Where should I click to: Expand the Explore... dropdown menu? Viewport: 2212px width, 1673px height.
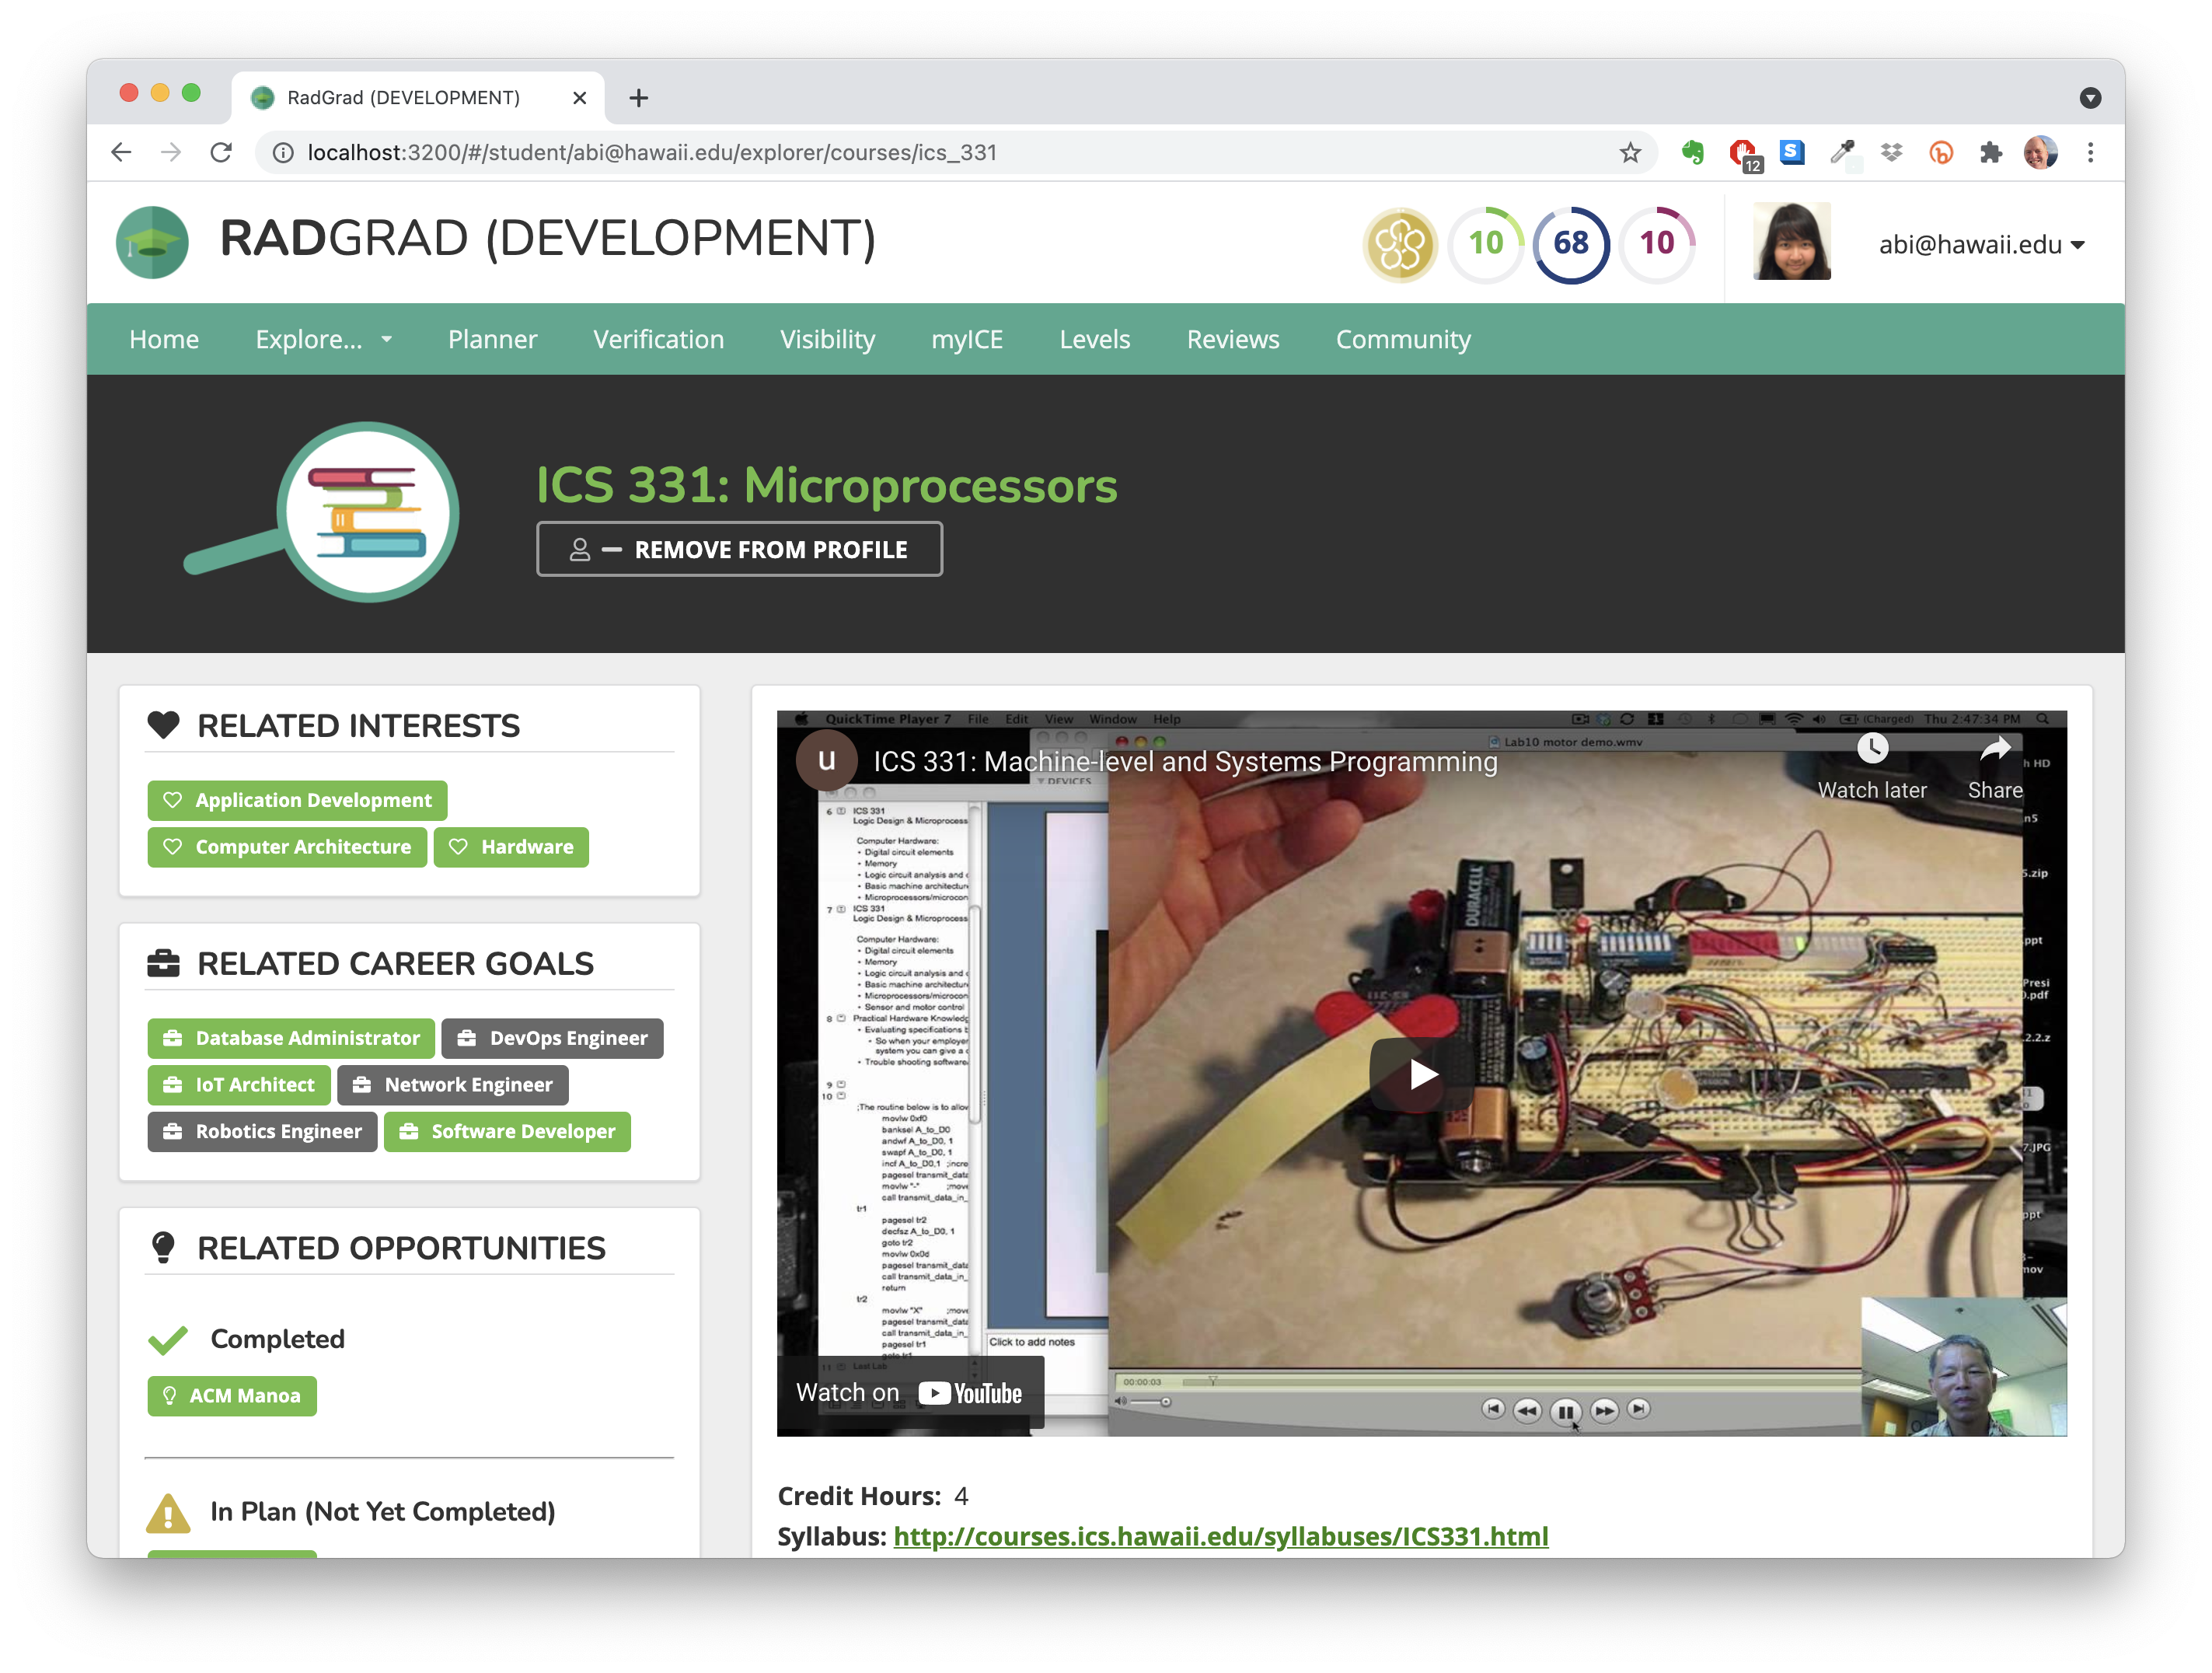(323, 339)
